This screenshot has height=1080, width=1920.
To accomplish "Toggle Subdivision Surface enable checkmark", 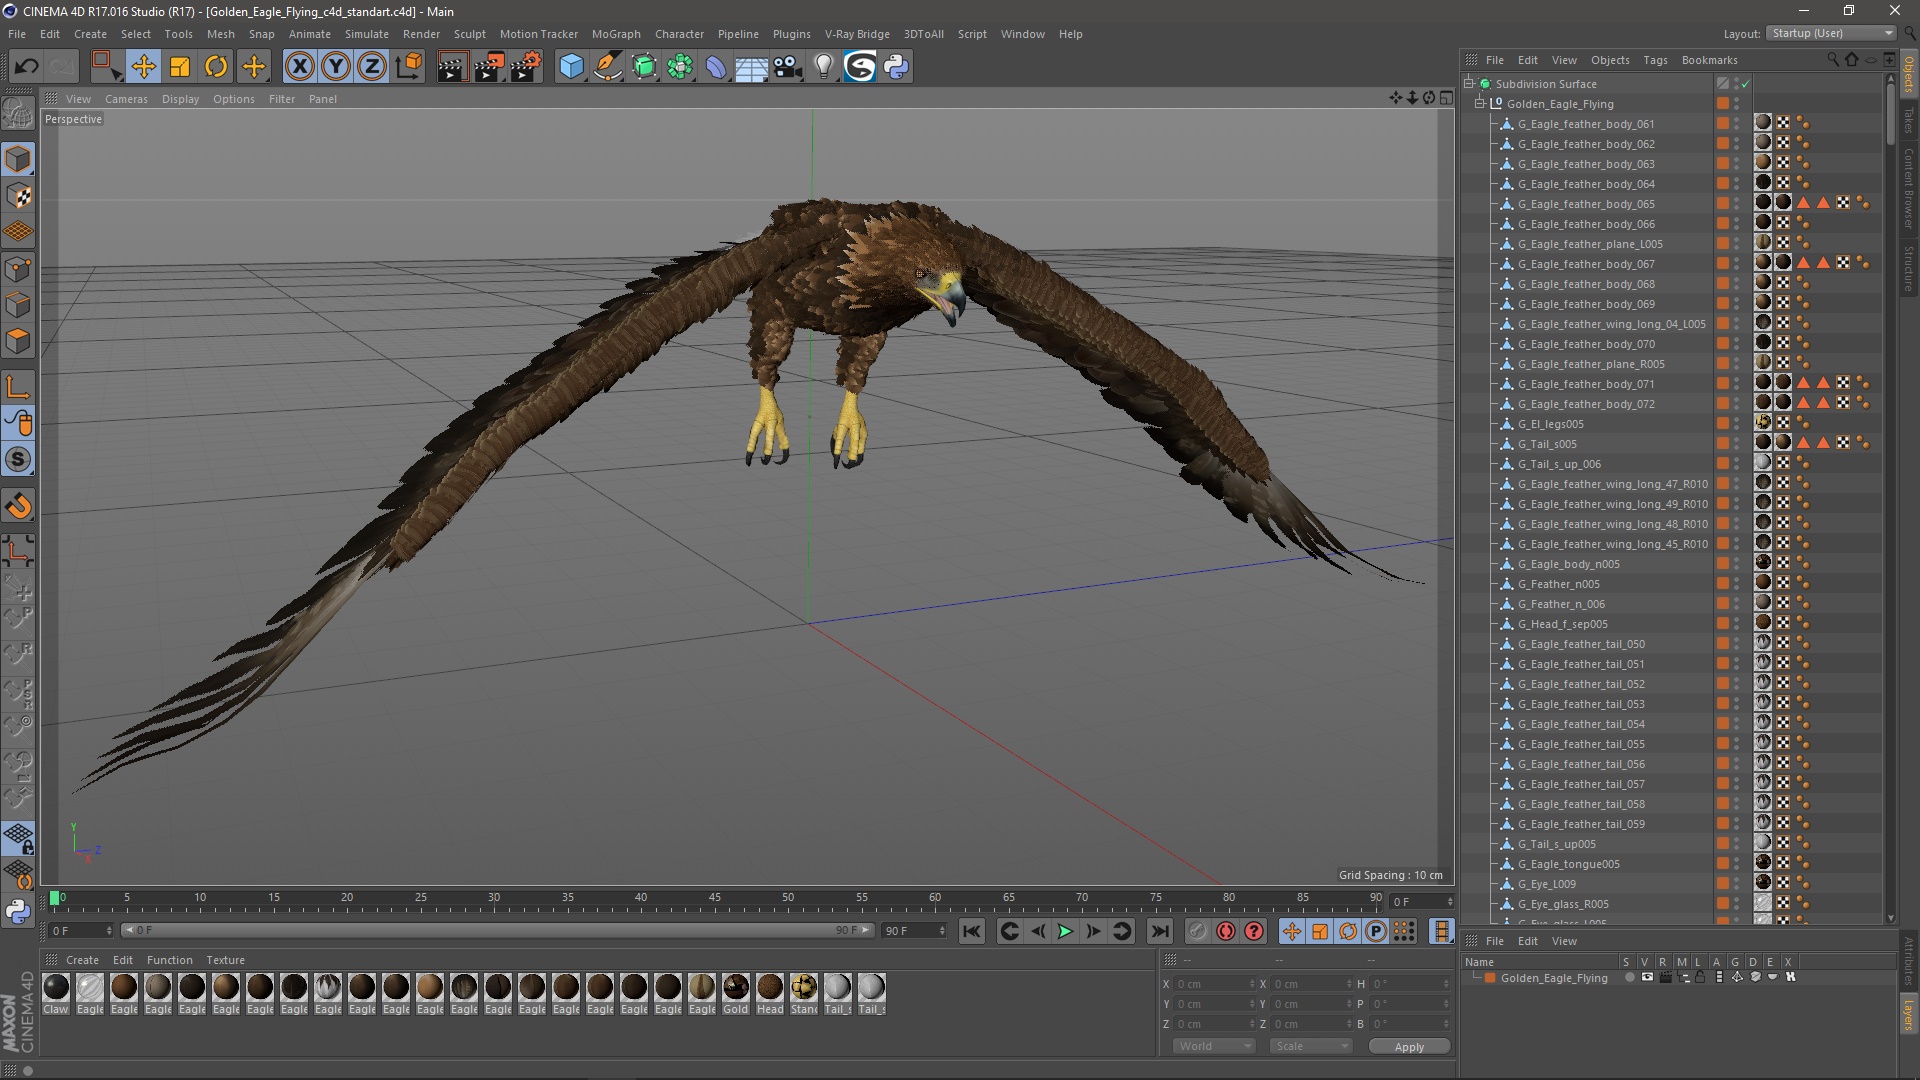I will click(1746, 84).
